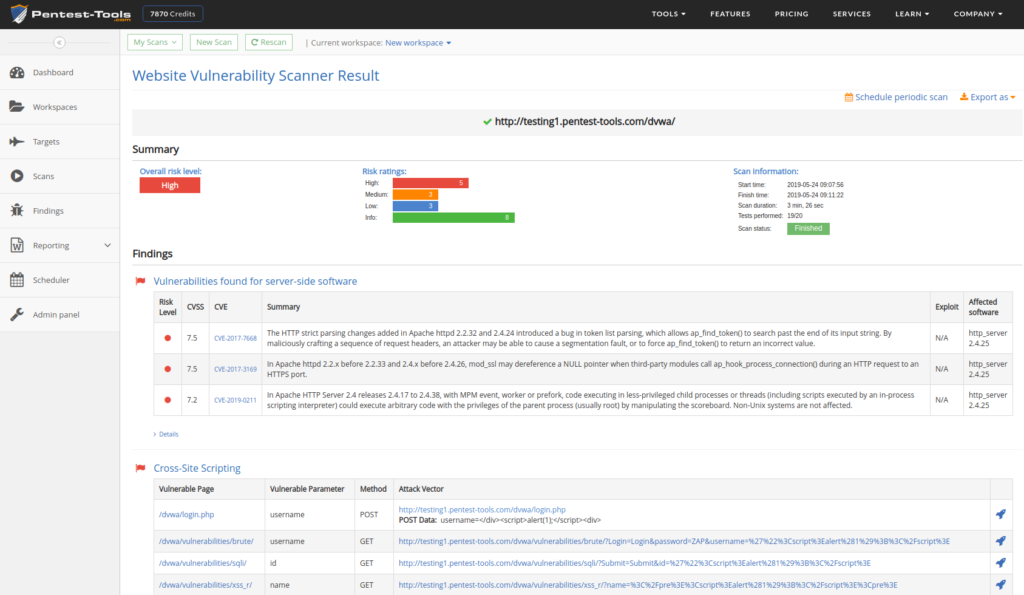Open the My Scans dropdown
1024x595 pixels.
155,42
